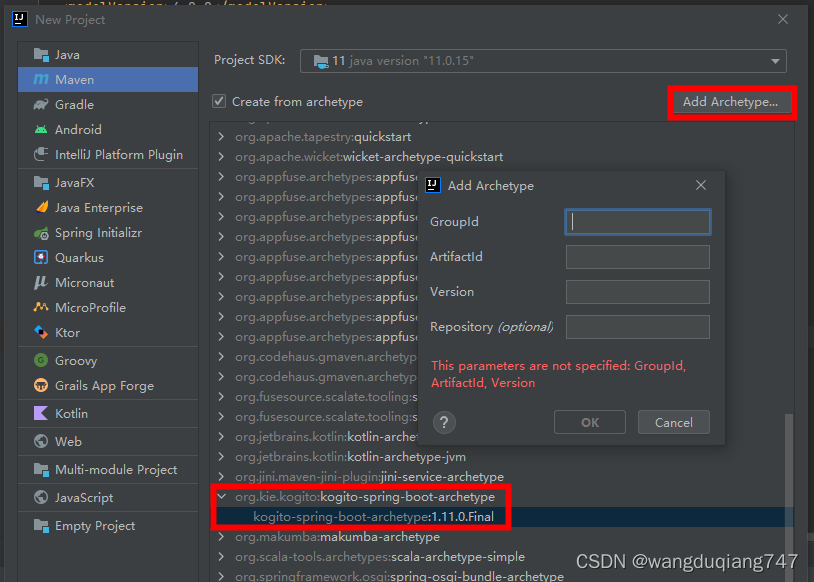Select Spring Initializr project type label
Screen dimensions: 814x582
pos(99,233)
